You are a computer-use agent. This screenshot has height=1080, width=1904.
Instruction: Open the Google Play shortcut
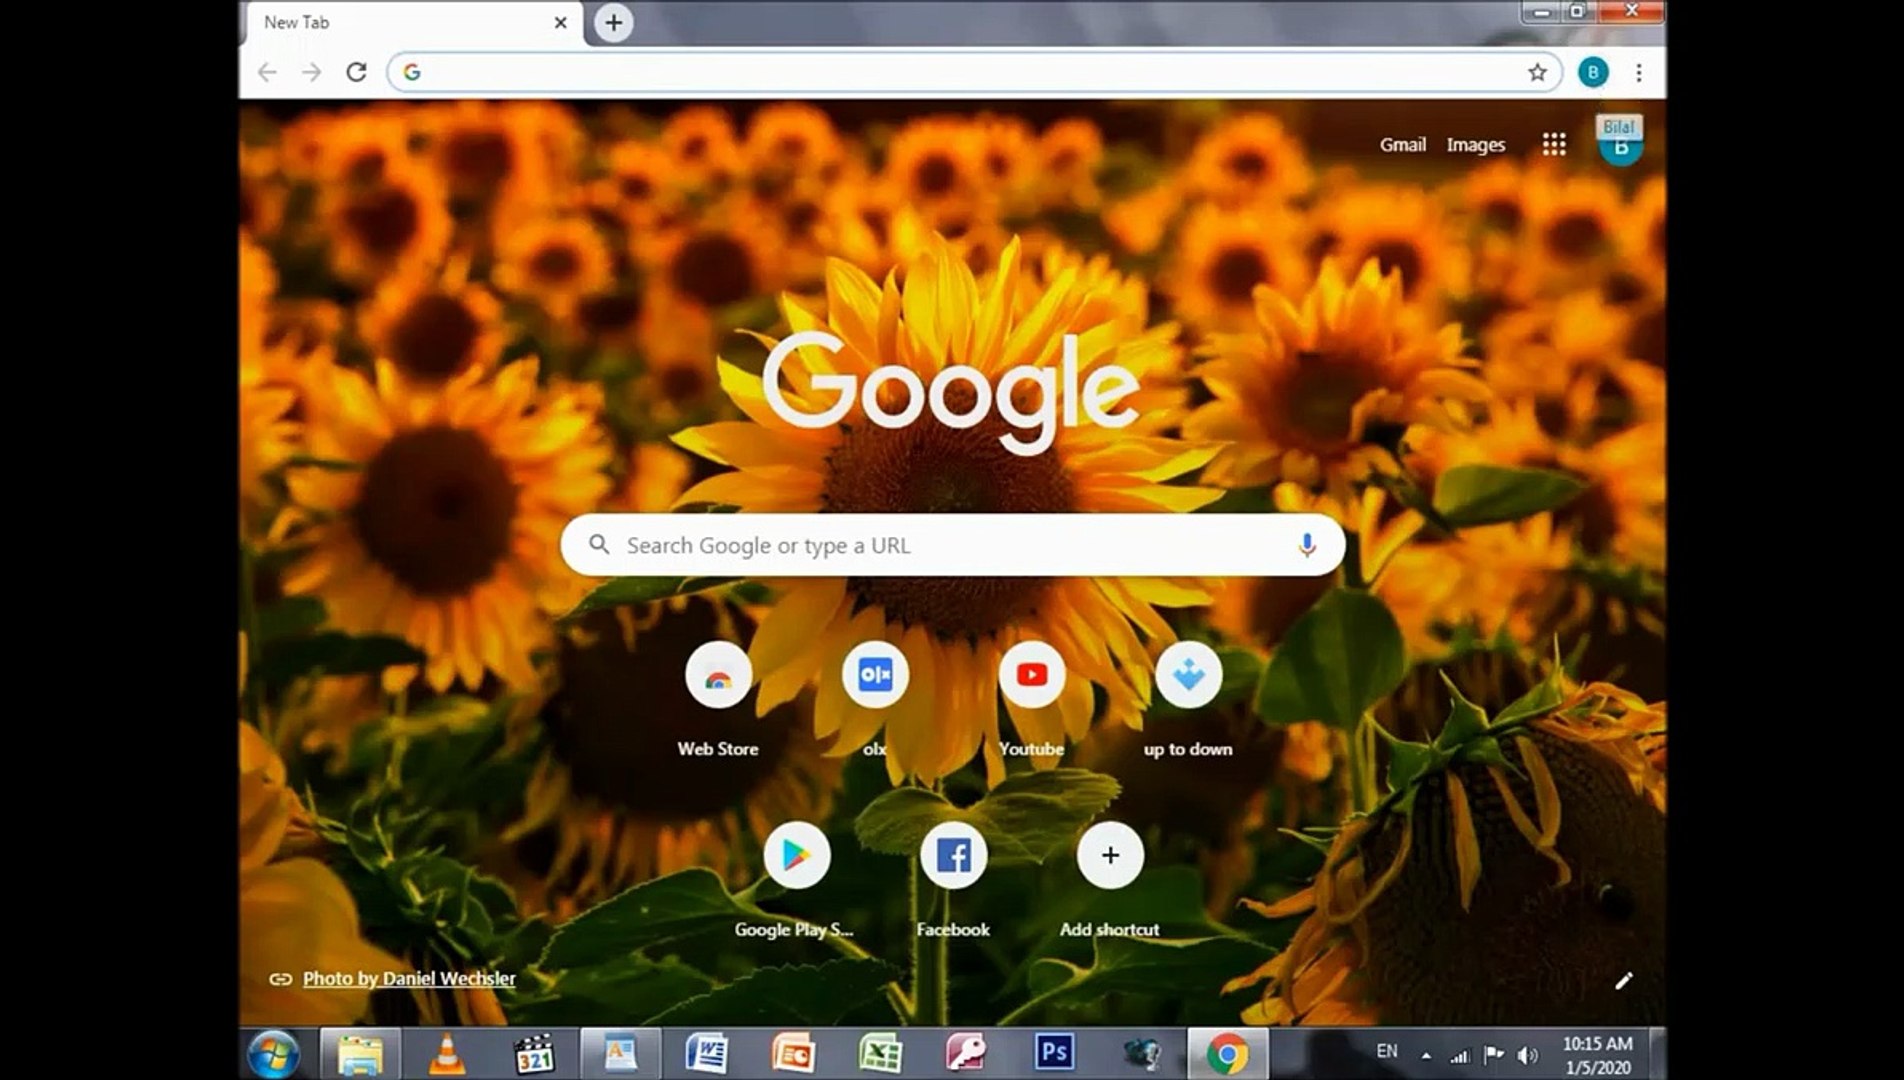tap(797, 855)
